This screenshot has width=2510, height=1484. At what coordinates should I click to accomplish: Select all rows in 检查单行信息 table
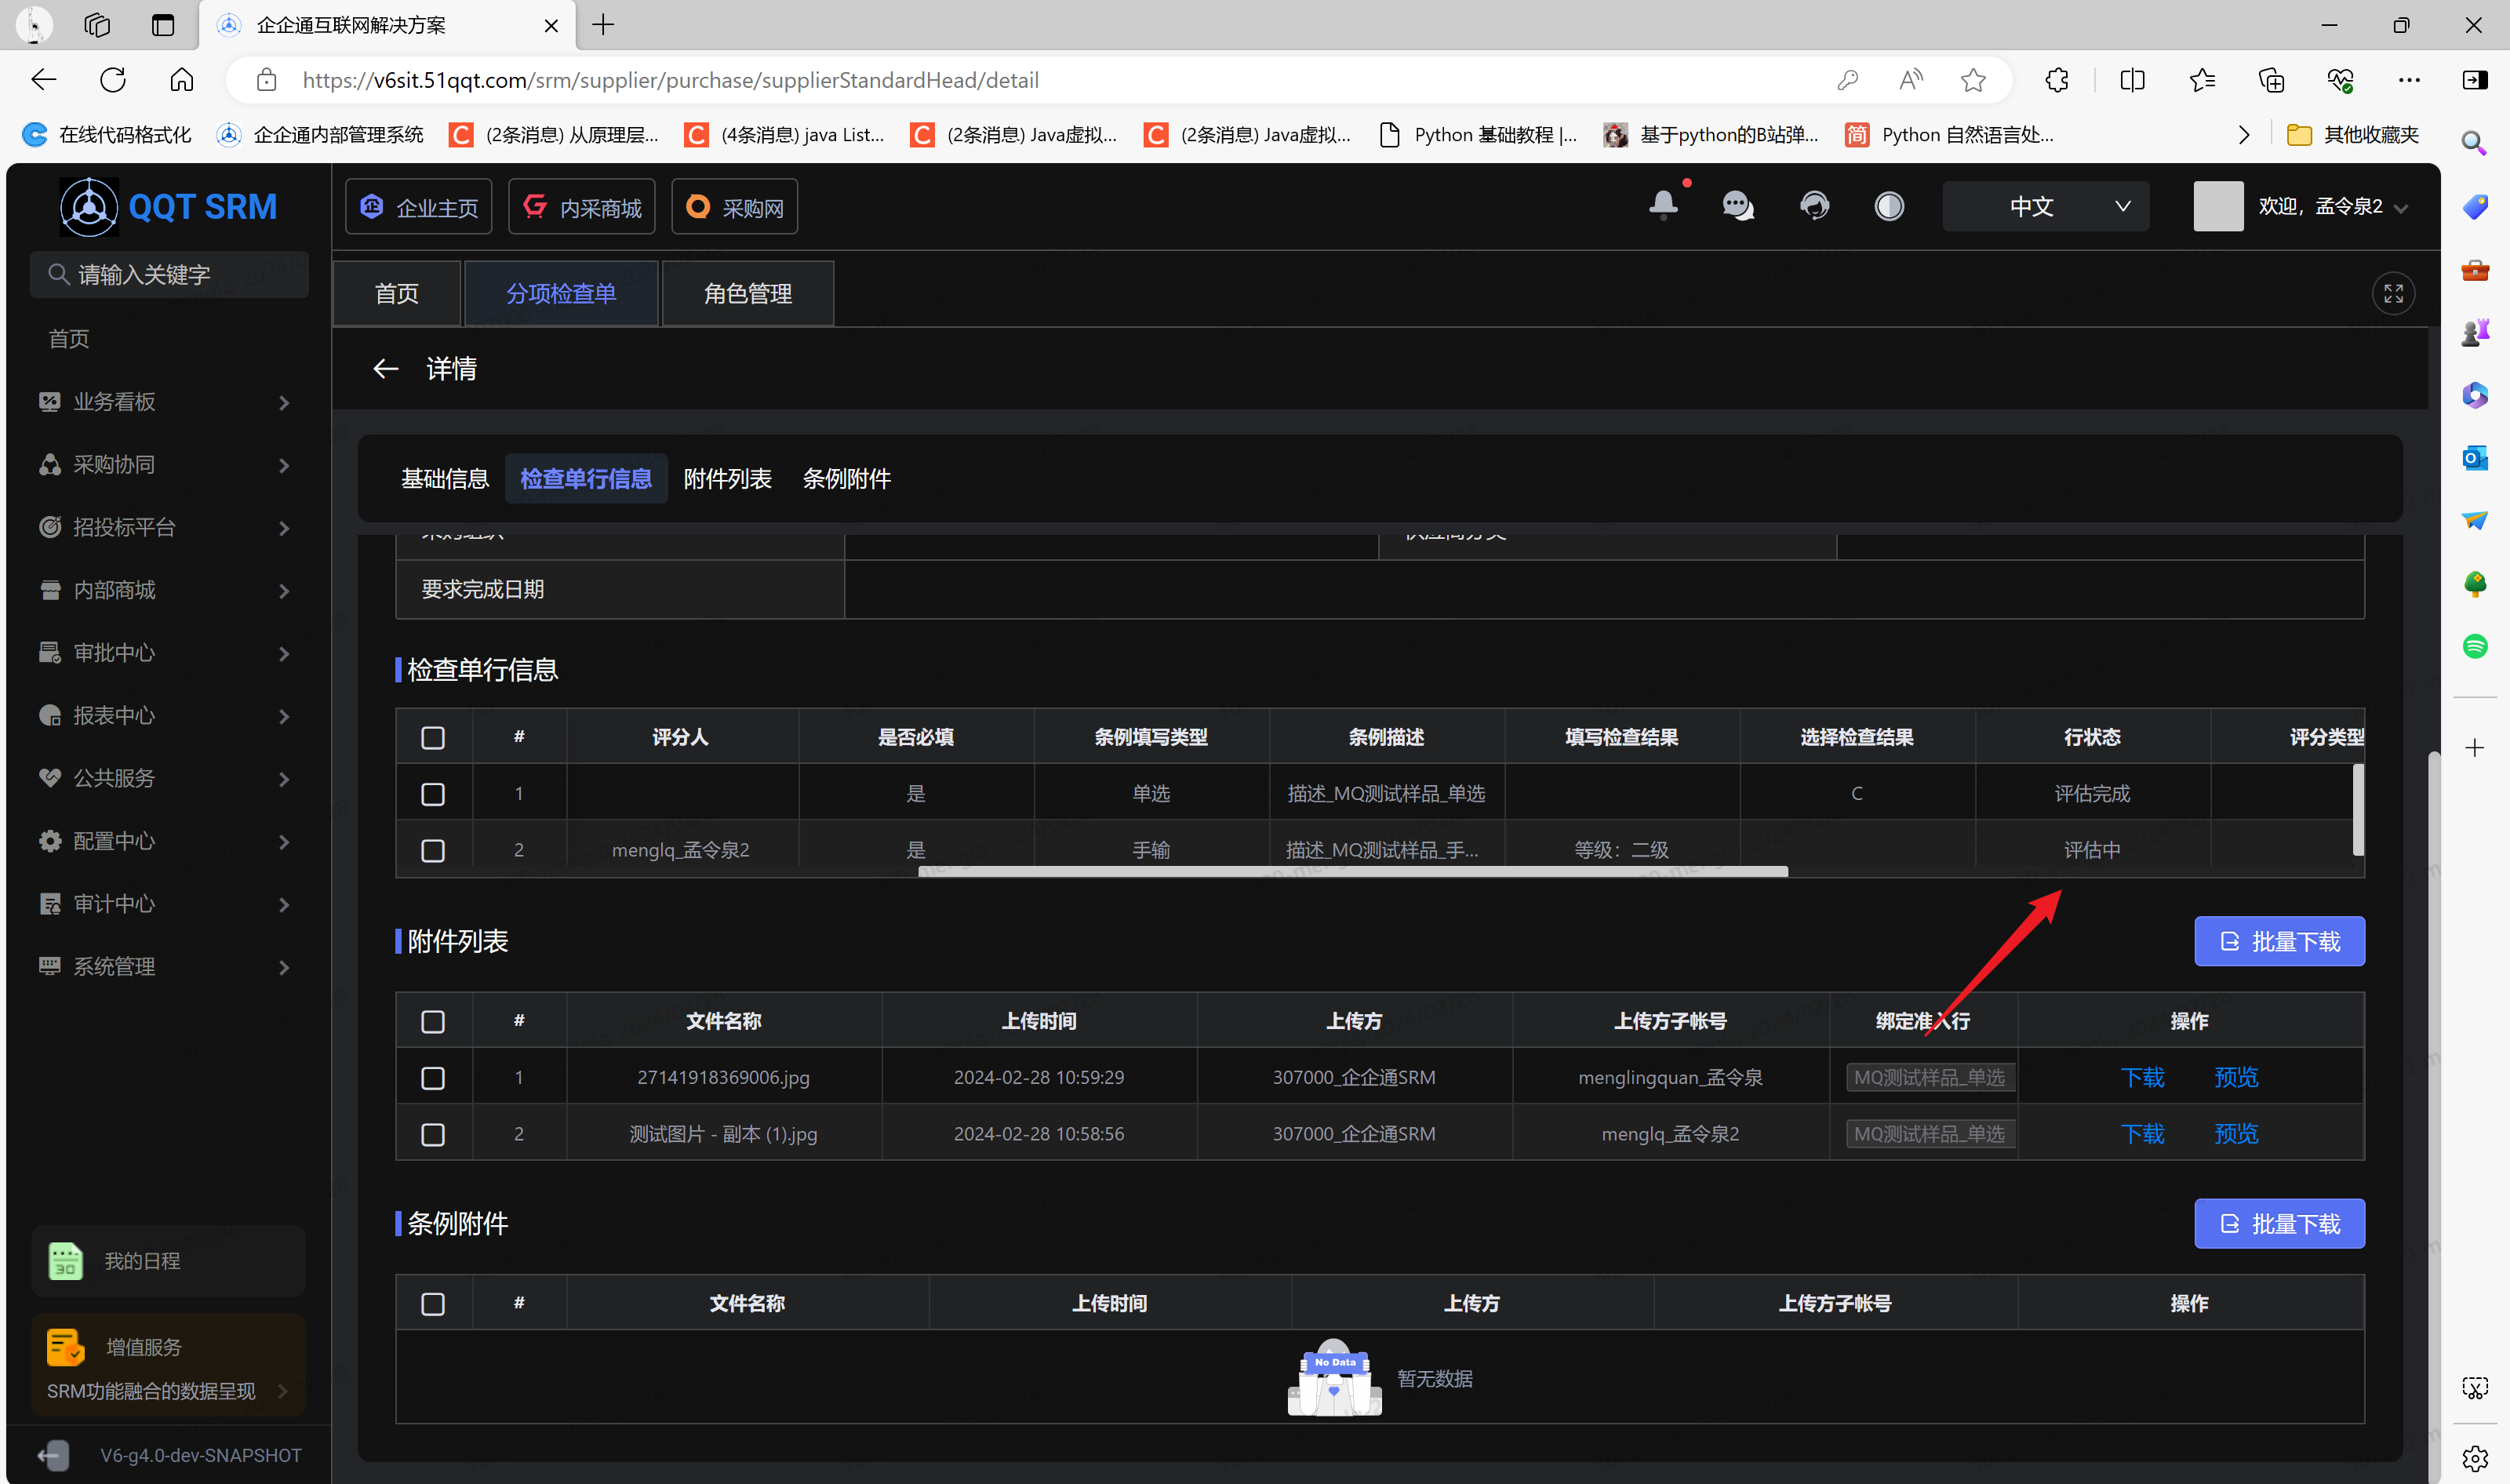pos(433,738)
